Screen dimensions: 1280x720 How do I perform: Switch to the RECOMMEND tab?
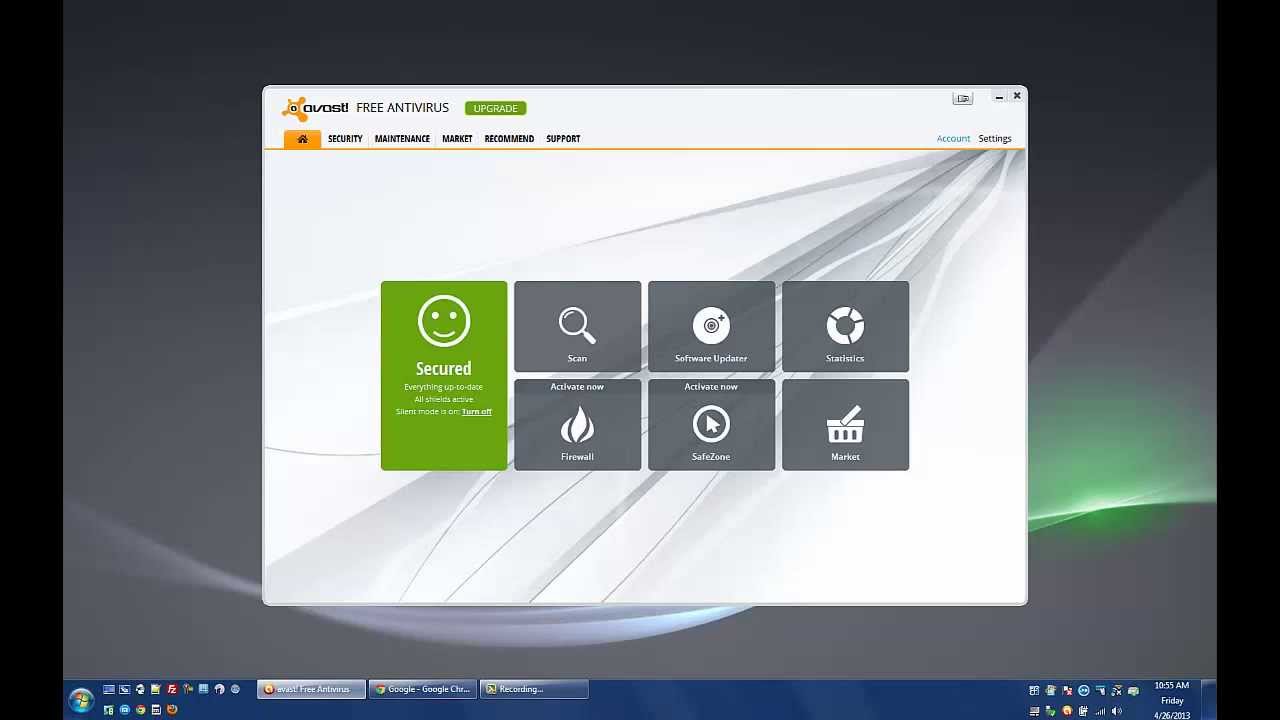point(509,139)
